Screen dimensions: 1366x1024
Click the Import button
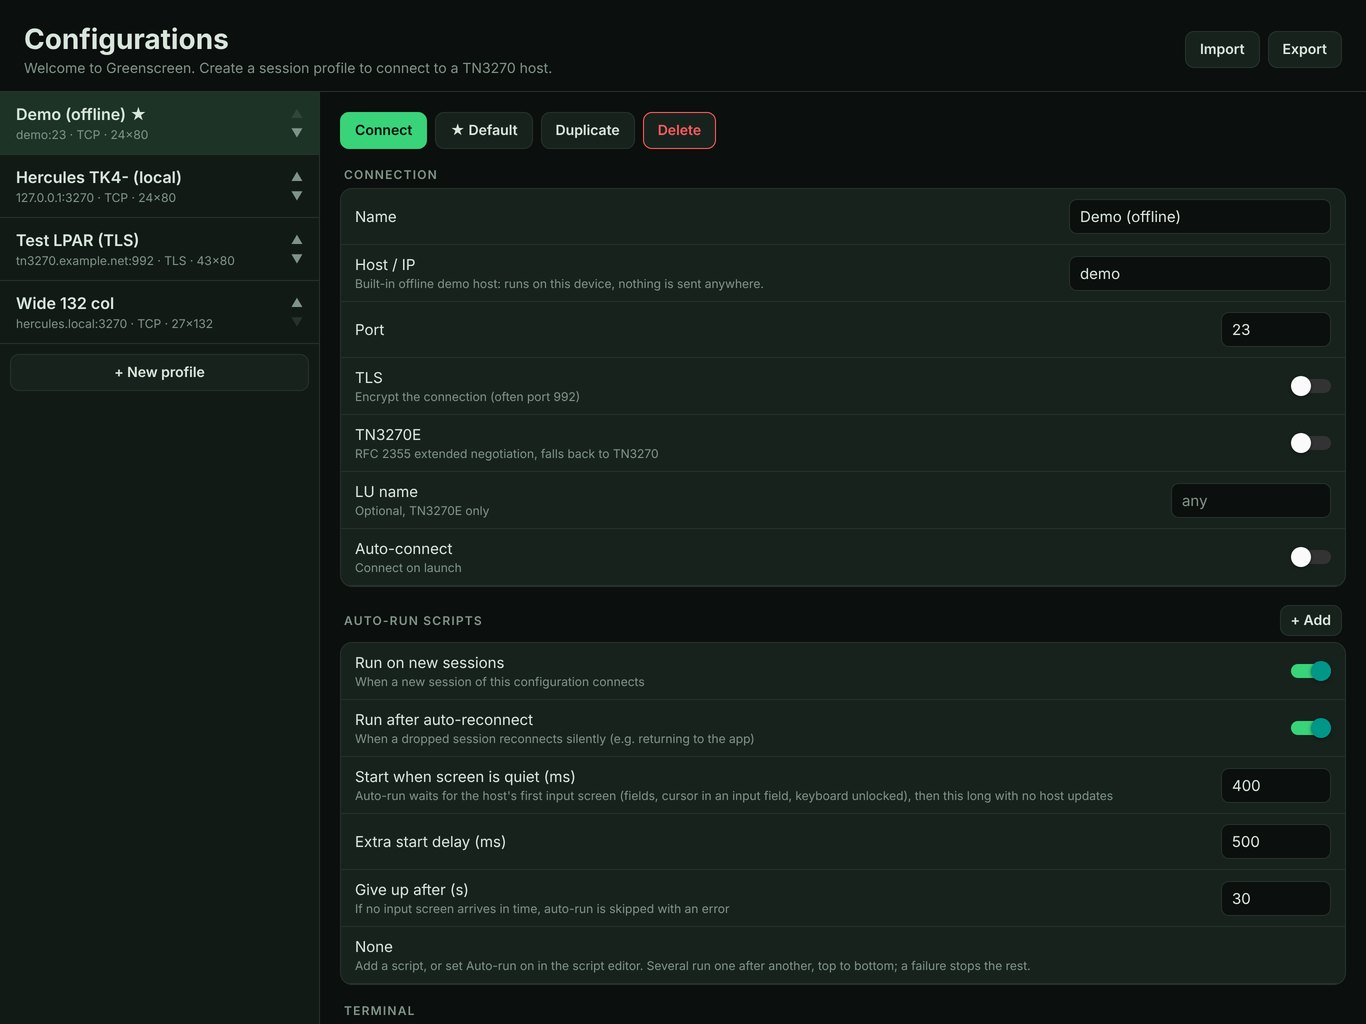click(x=1222, y=49)
